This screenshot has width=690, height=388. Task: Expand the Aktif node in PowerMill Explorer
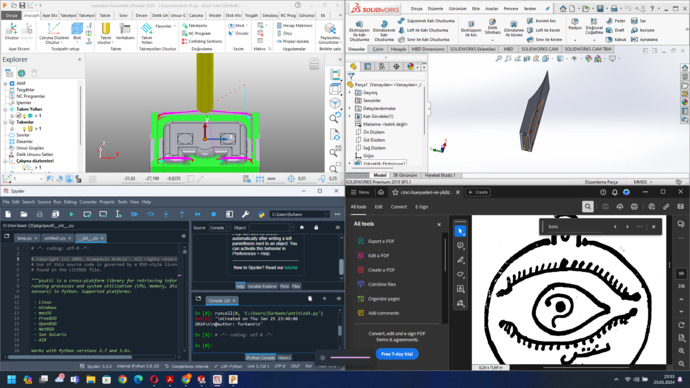[x=5, y=83]
